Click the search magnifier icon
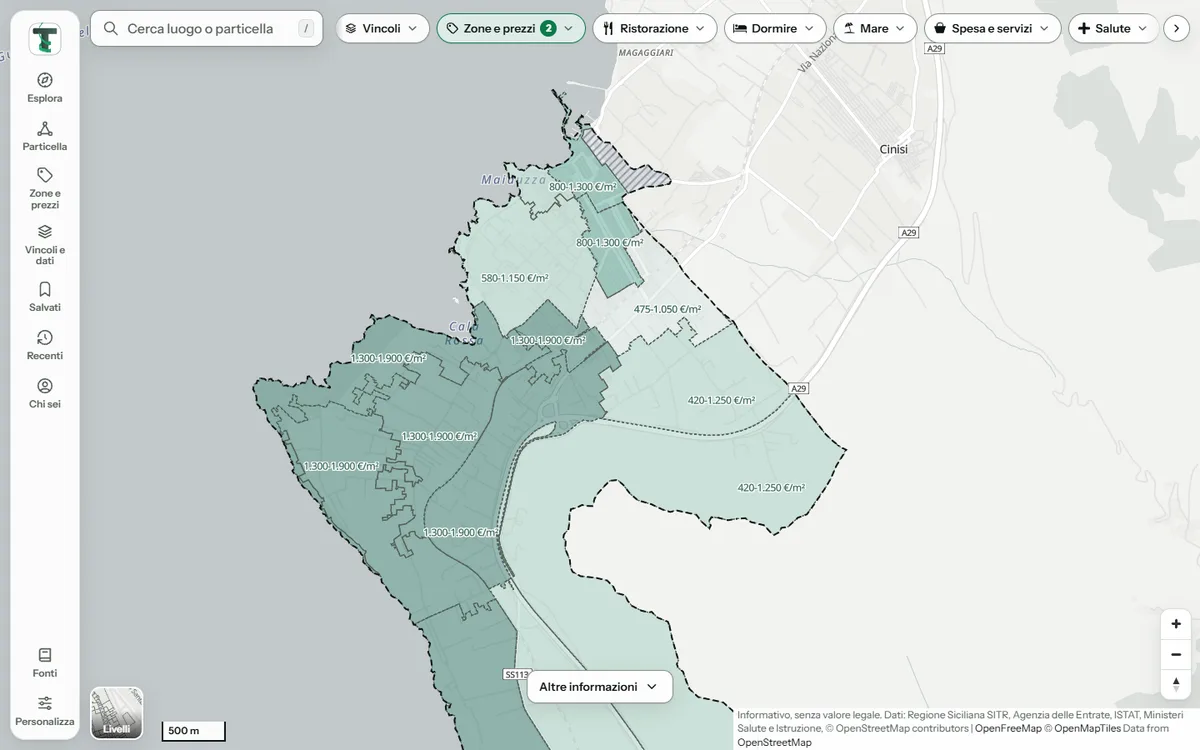This screenshot has height=750, width=1200. [111, 29]
